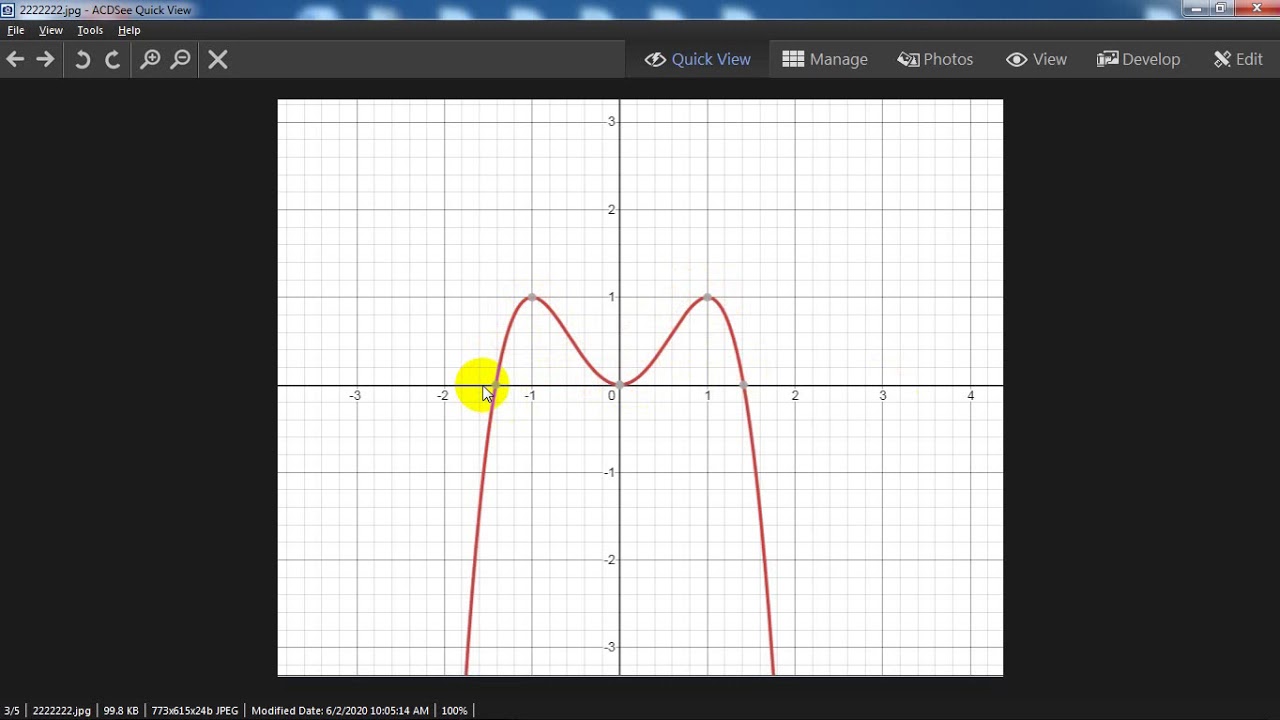Viewport: 1280px width, 720px height.
Task: Open the Help menu
Action: (x=129, y=30)
